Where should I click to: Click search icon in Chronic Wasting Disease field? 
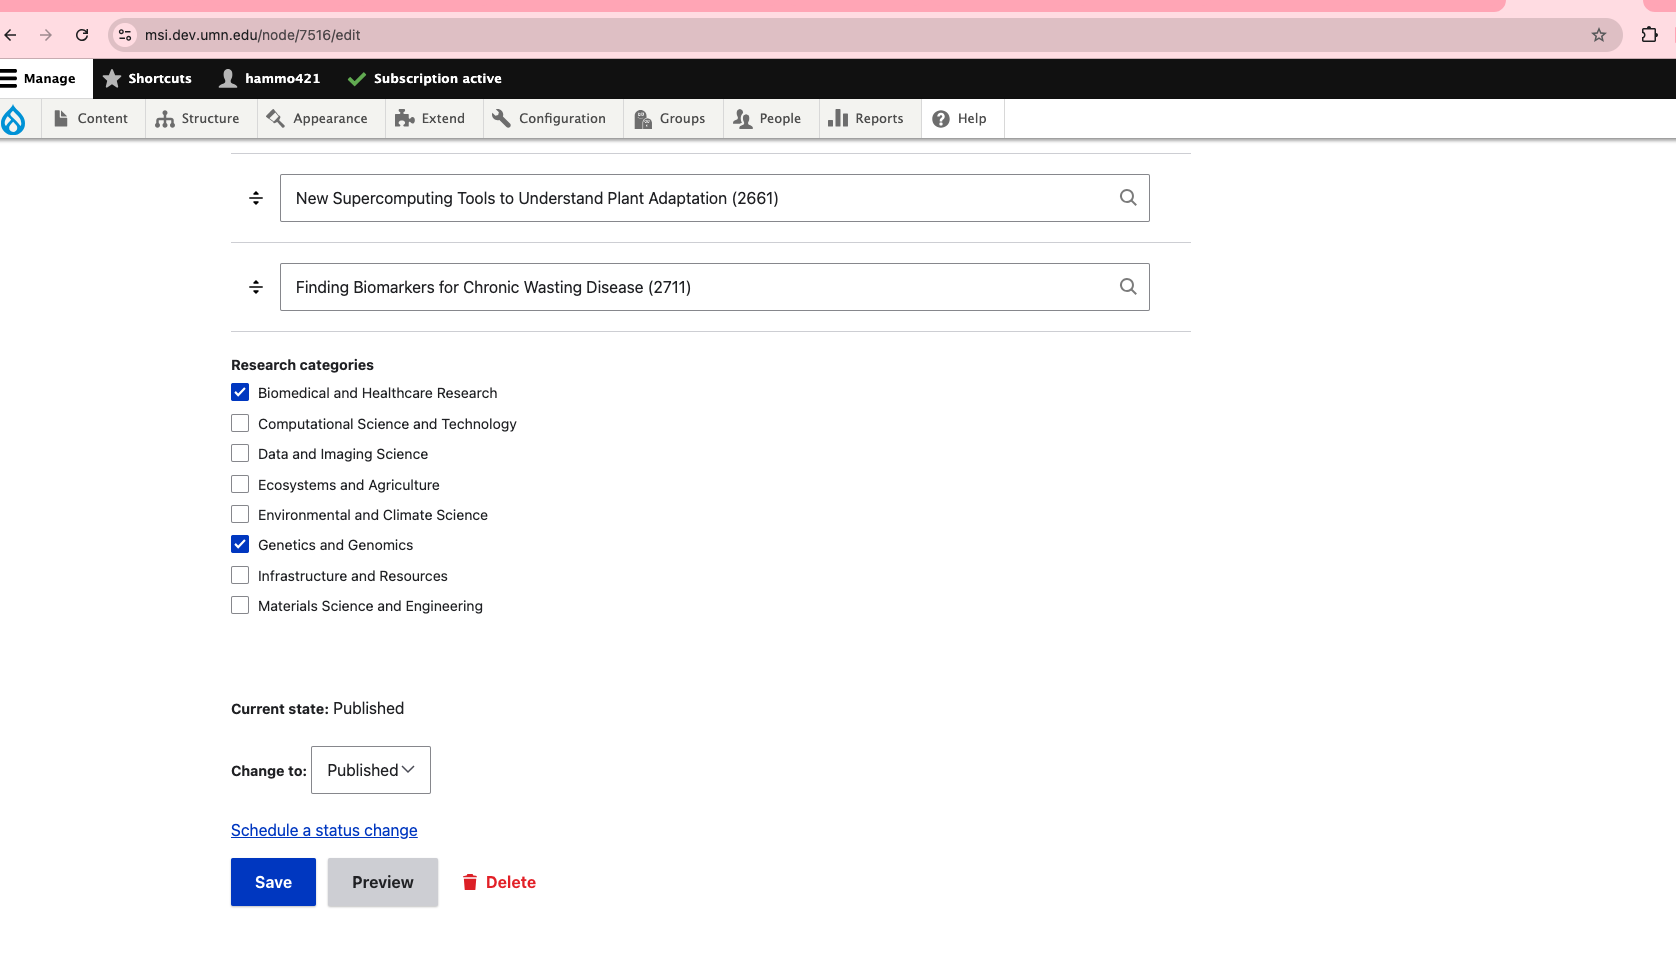(1127, 287)
